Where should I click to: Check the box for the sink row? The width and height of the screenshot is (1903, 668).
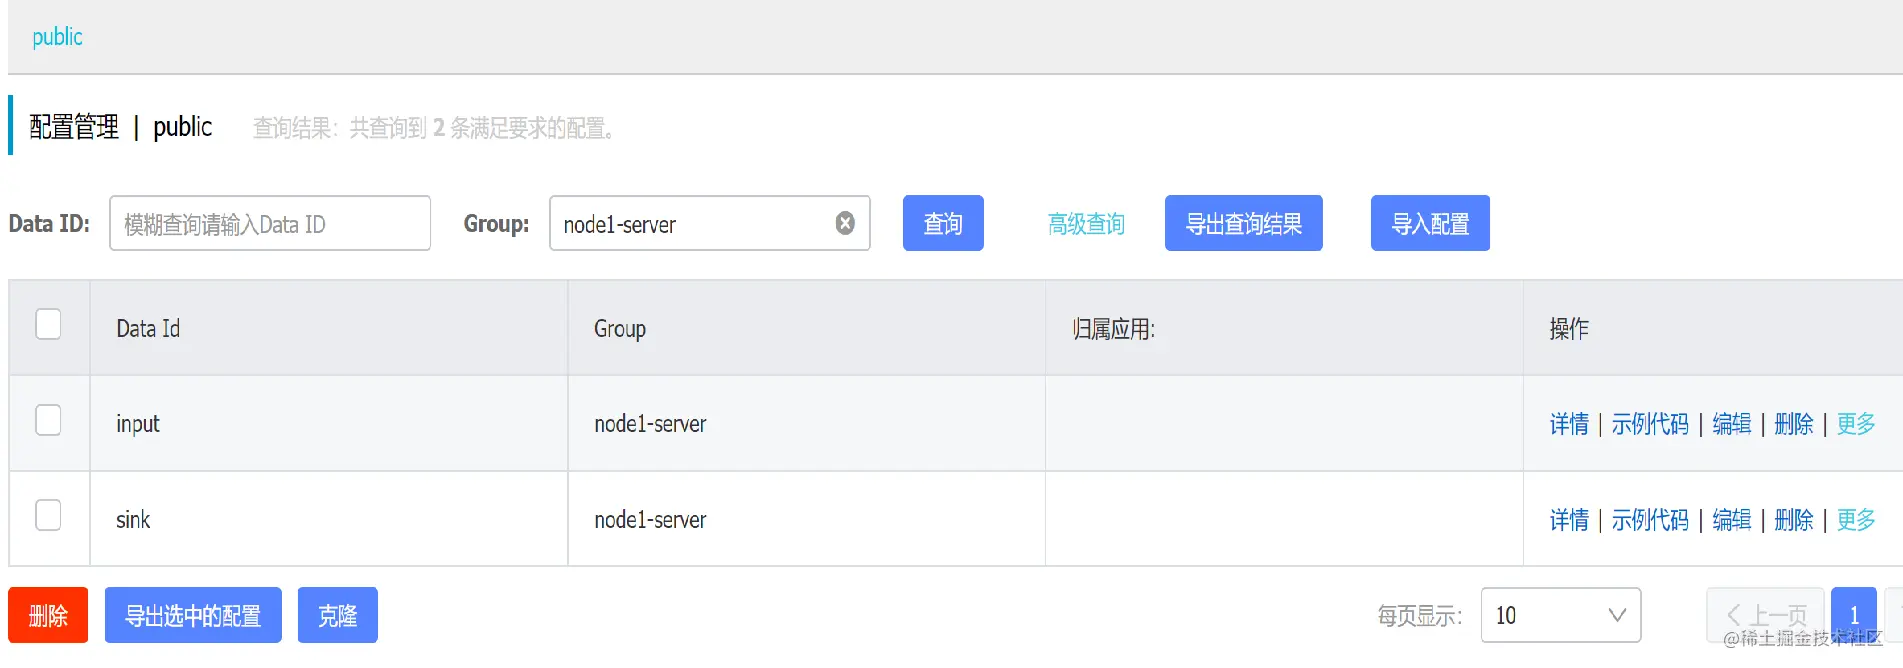point(48,515)
